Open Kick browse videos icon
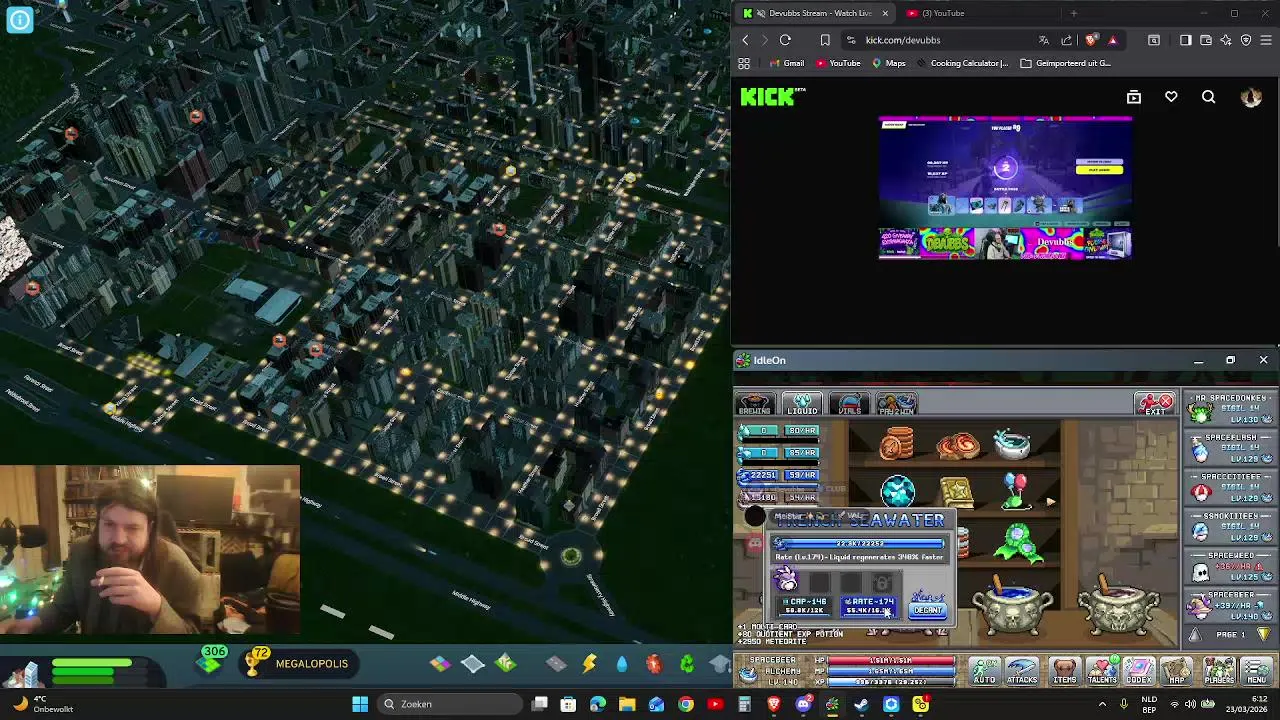 point(1134,97)
